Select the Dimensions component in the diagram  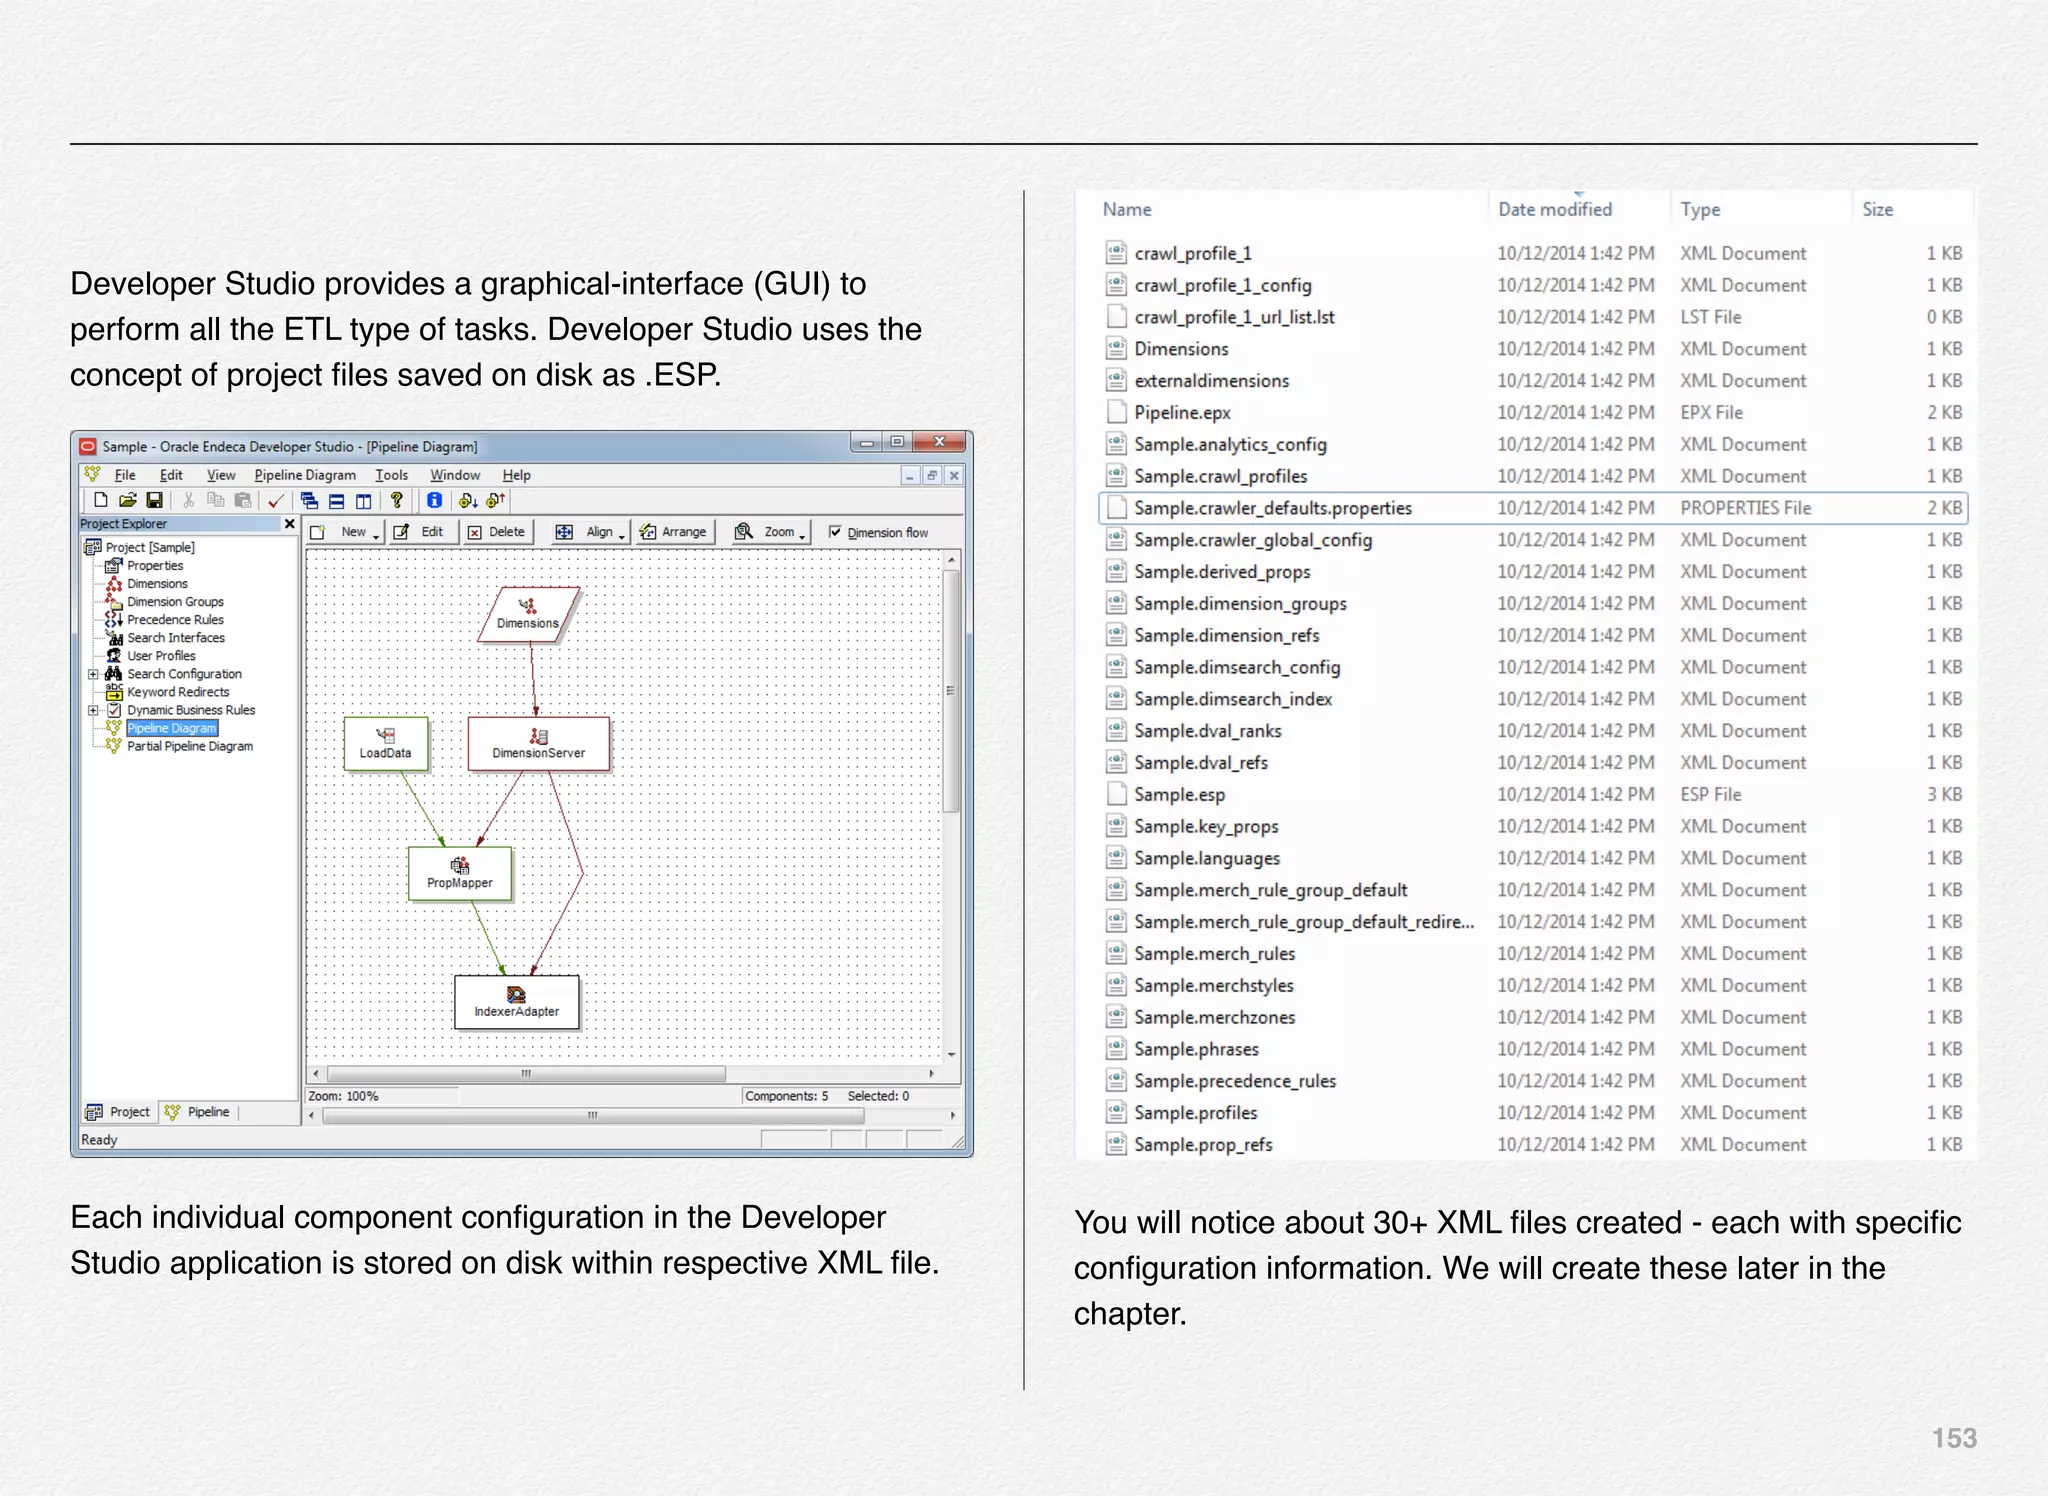click(528, 614)
